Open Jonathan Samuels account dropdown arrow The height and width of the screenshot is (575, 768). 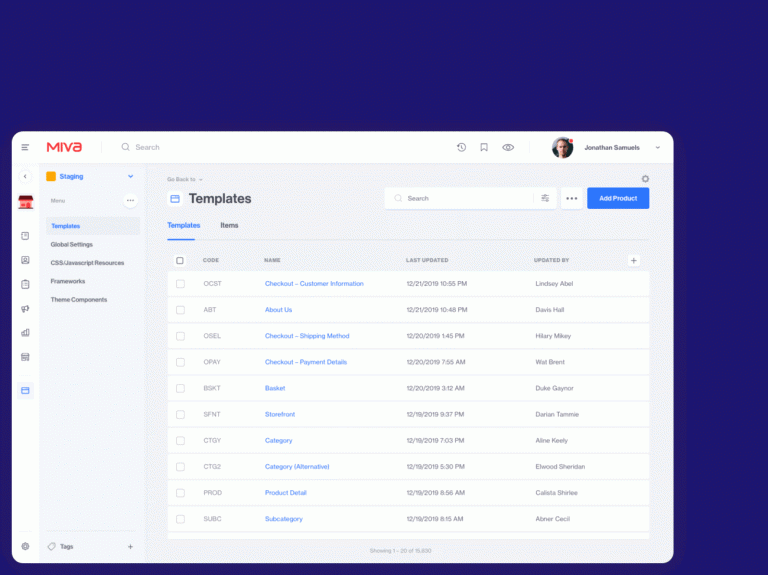(657, 147)
